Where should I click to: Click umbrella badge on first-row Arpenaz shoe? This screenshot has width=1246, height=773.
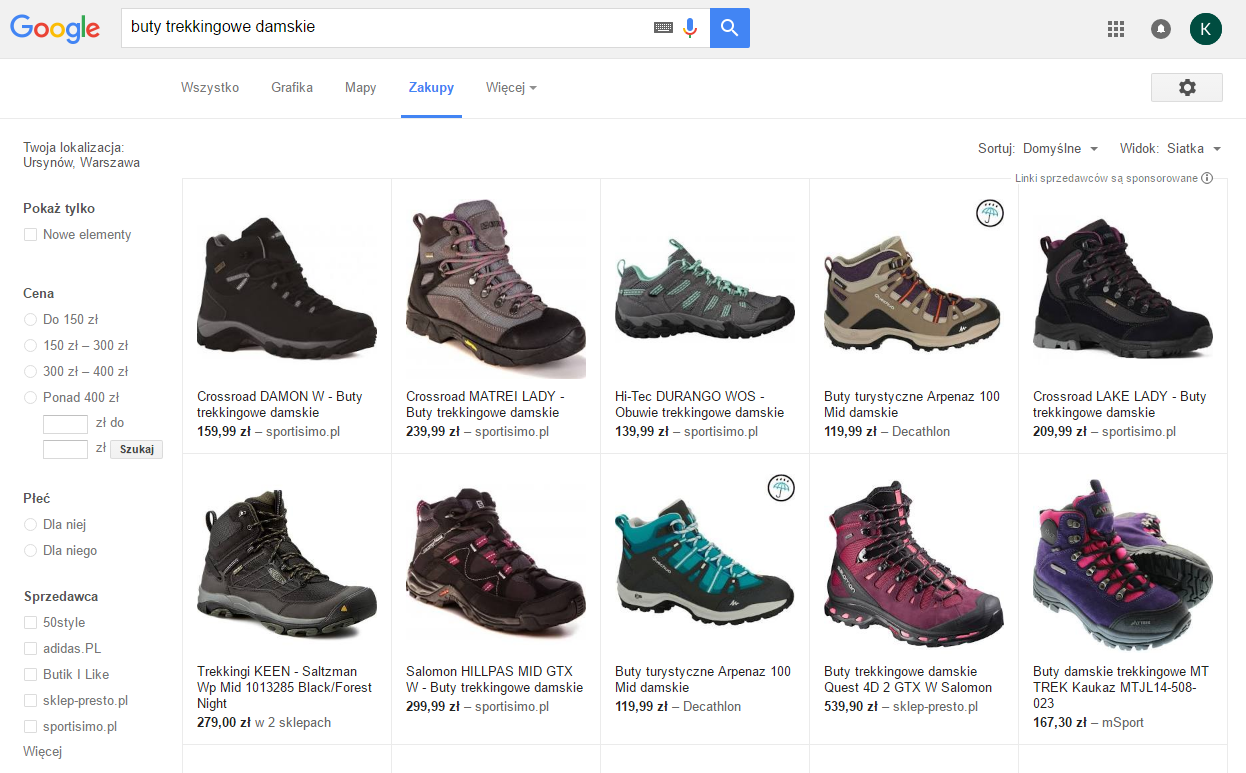(x=989, y=213)
